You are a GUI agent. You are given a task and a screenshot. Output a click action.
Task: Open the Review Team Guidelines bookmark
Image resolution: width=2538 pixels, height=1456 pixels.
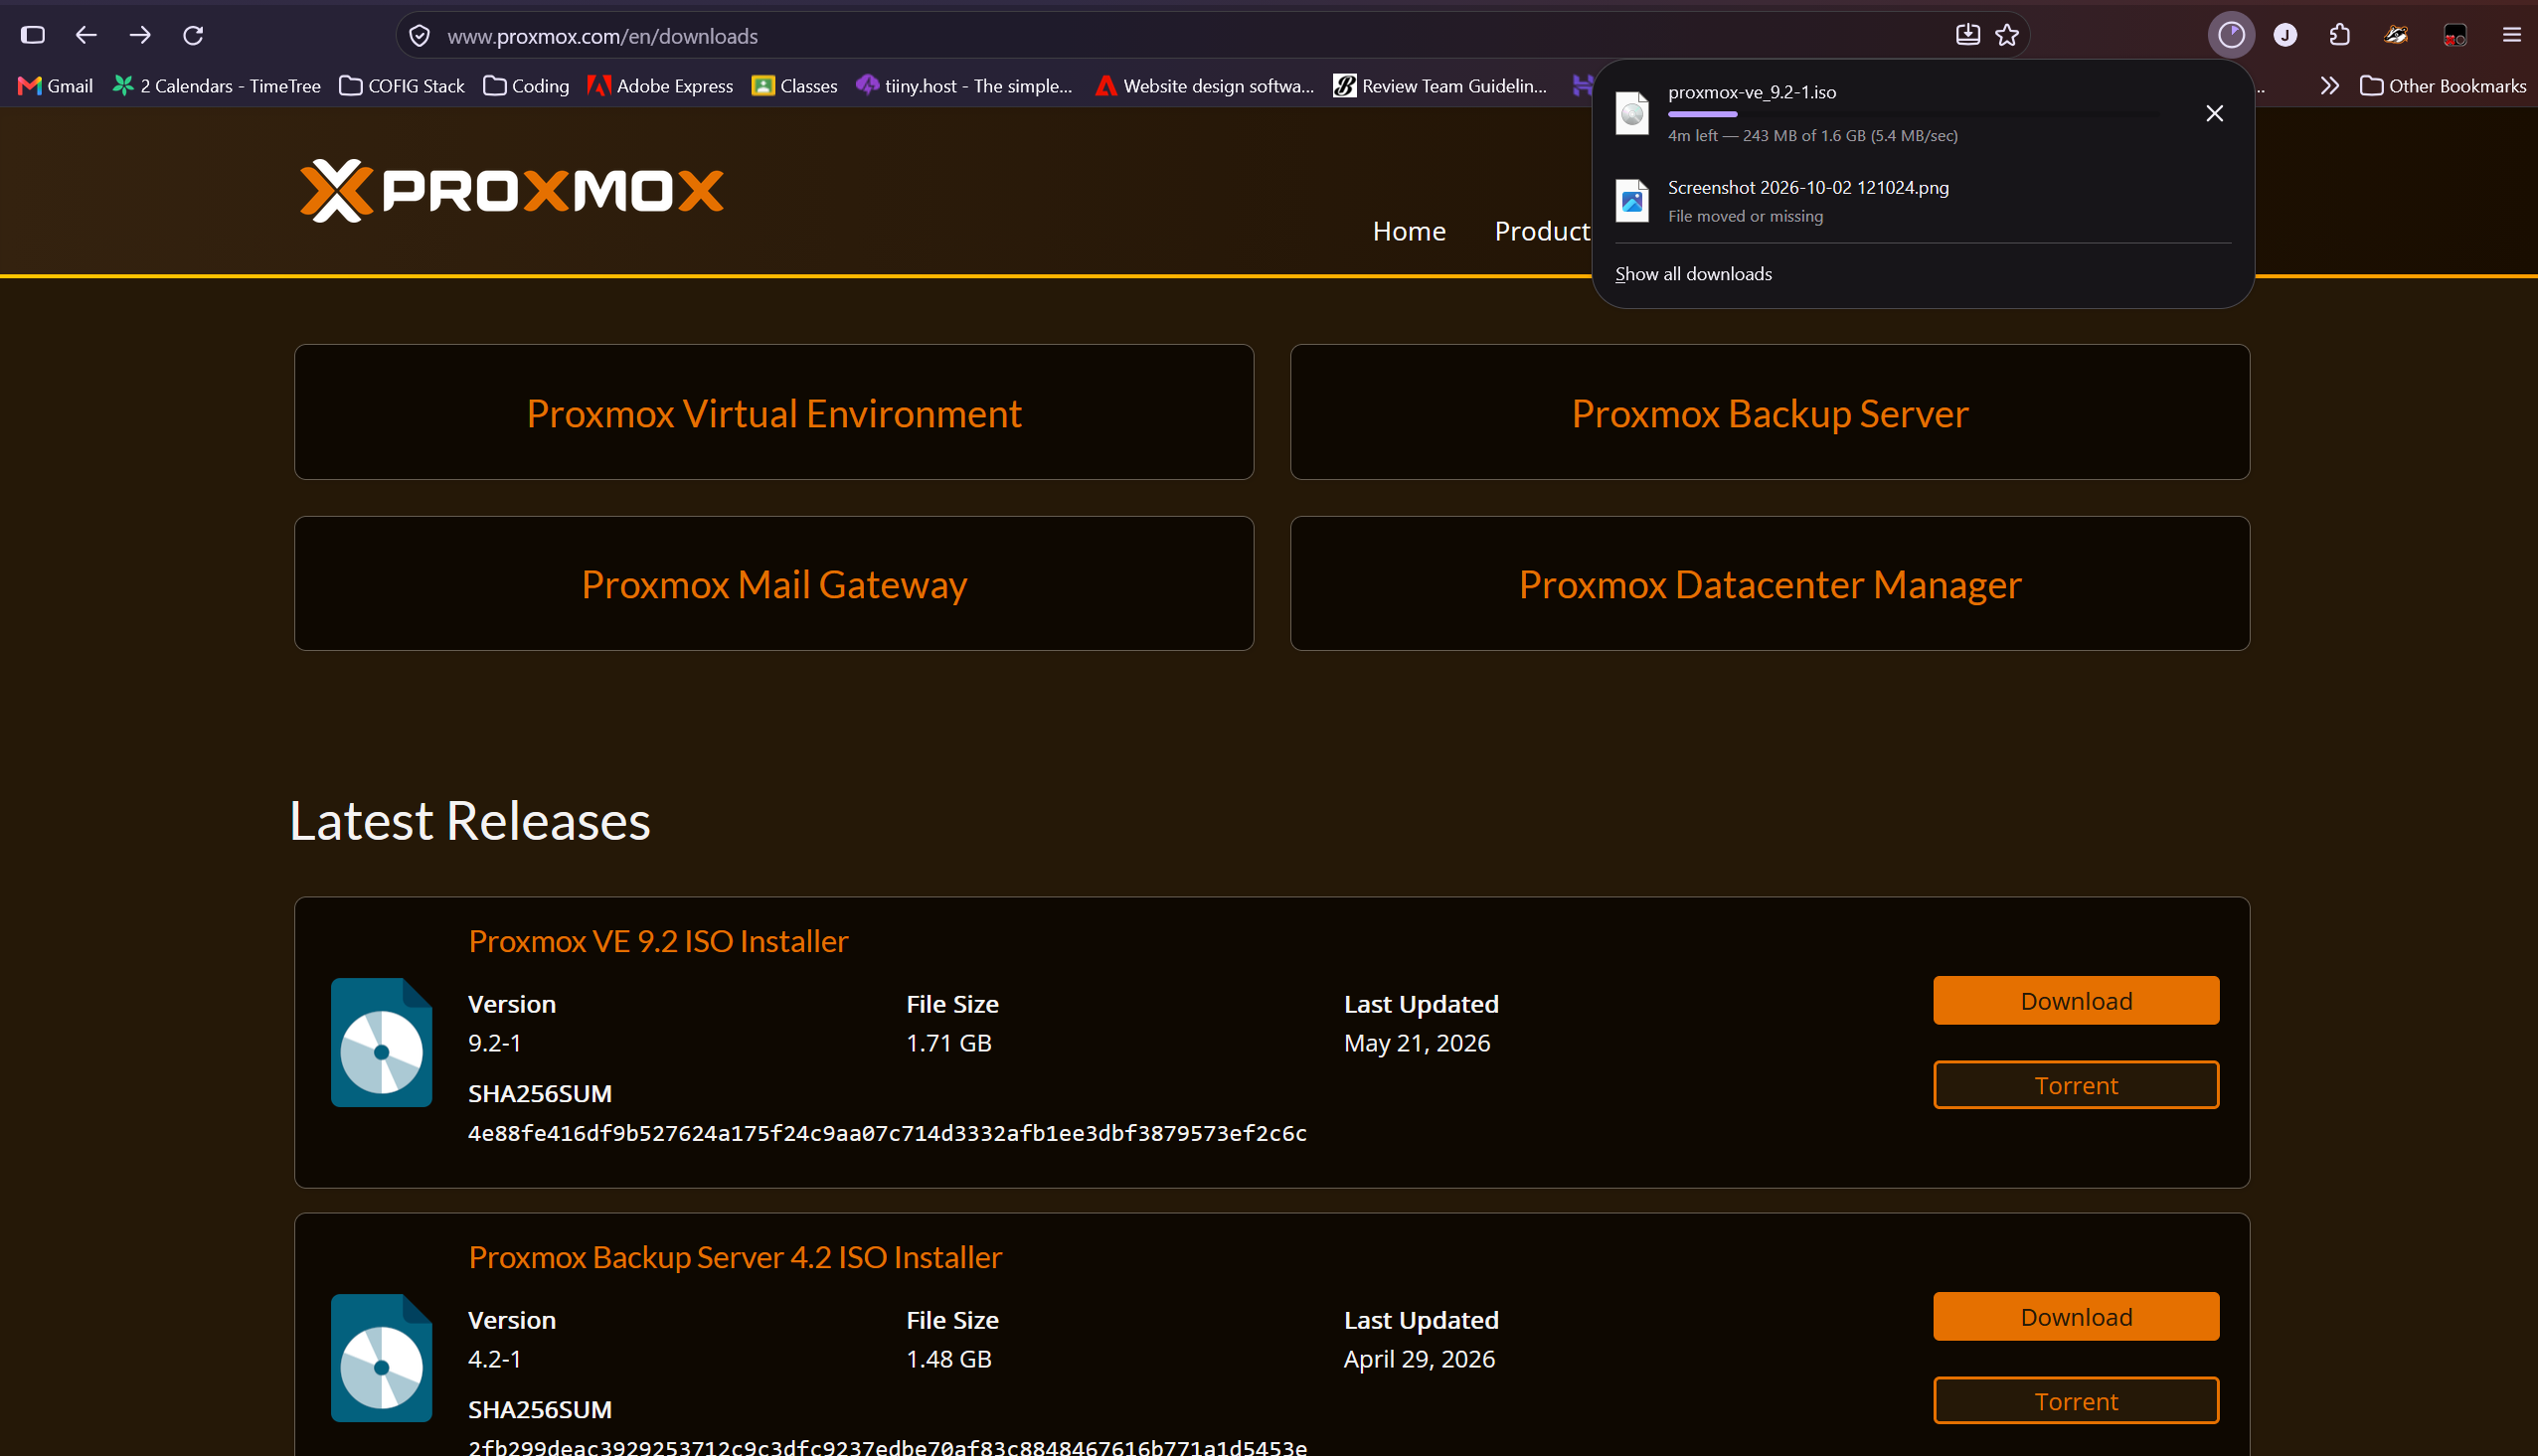pyautogui.click(x=1440, y=86)
